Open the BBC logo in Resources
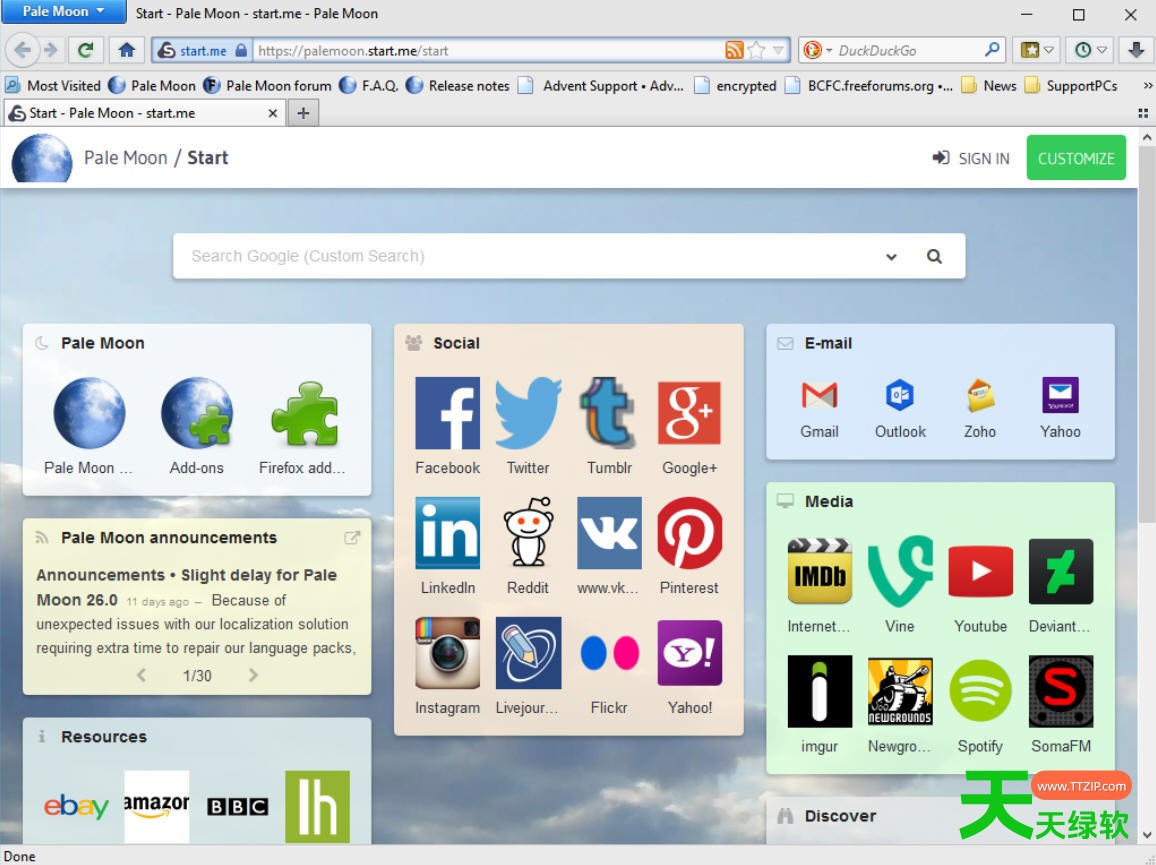Viewport: 1156px width, 865px height. tap(237, 806)
